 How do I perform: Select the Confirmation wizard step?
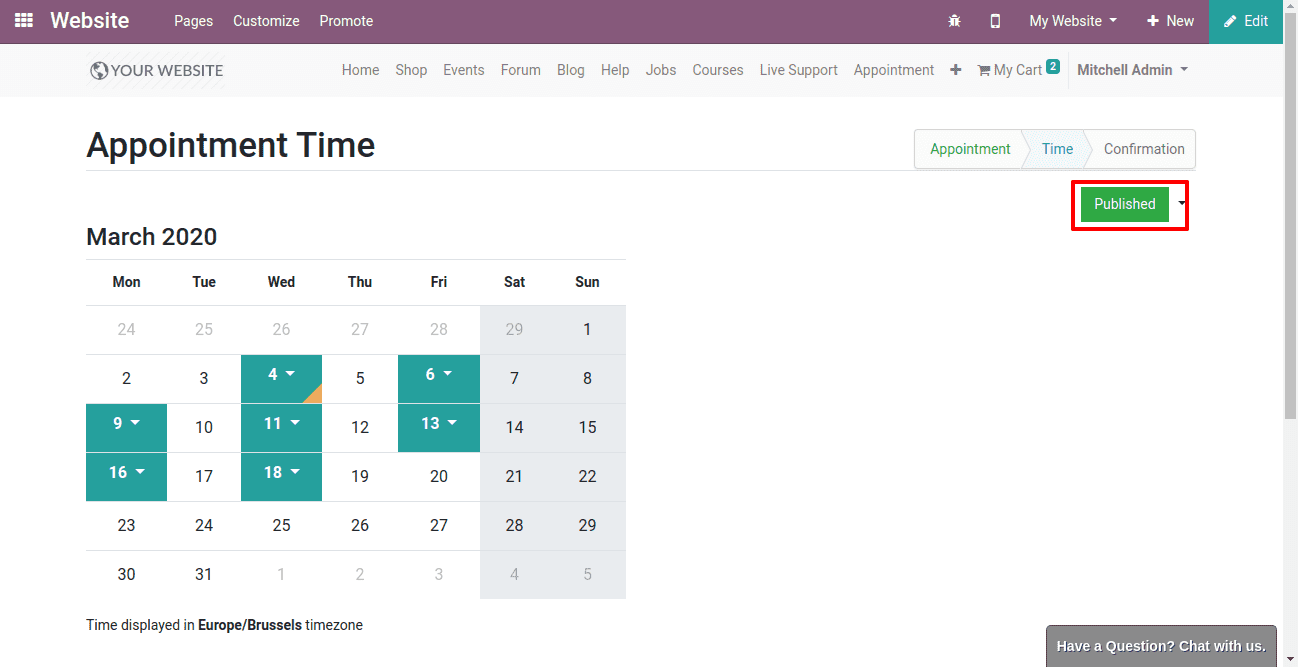click(1144, 149)
